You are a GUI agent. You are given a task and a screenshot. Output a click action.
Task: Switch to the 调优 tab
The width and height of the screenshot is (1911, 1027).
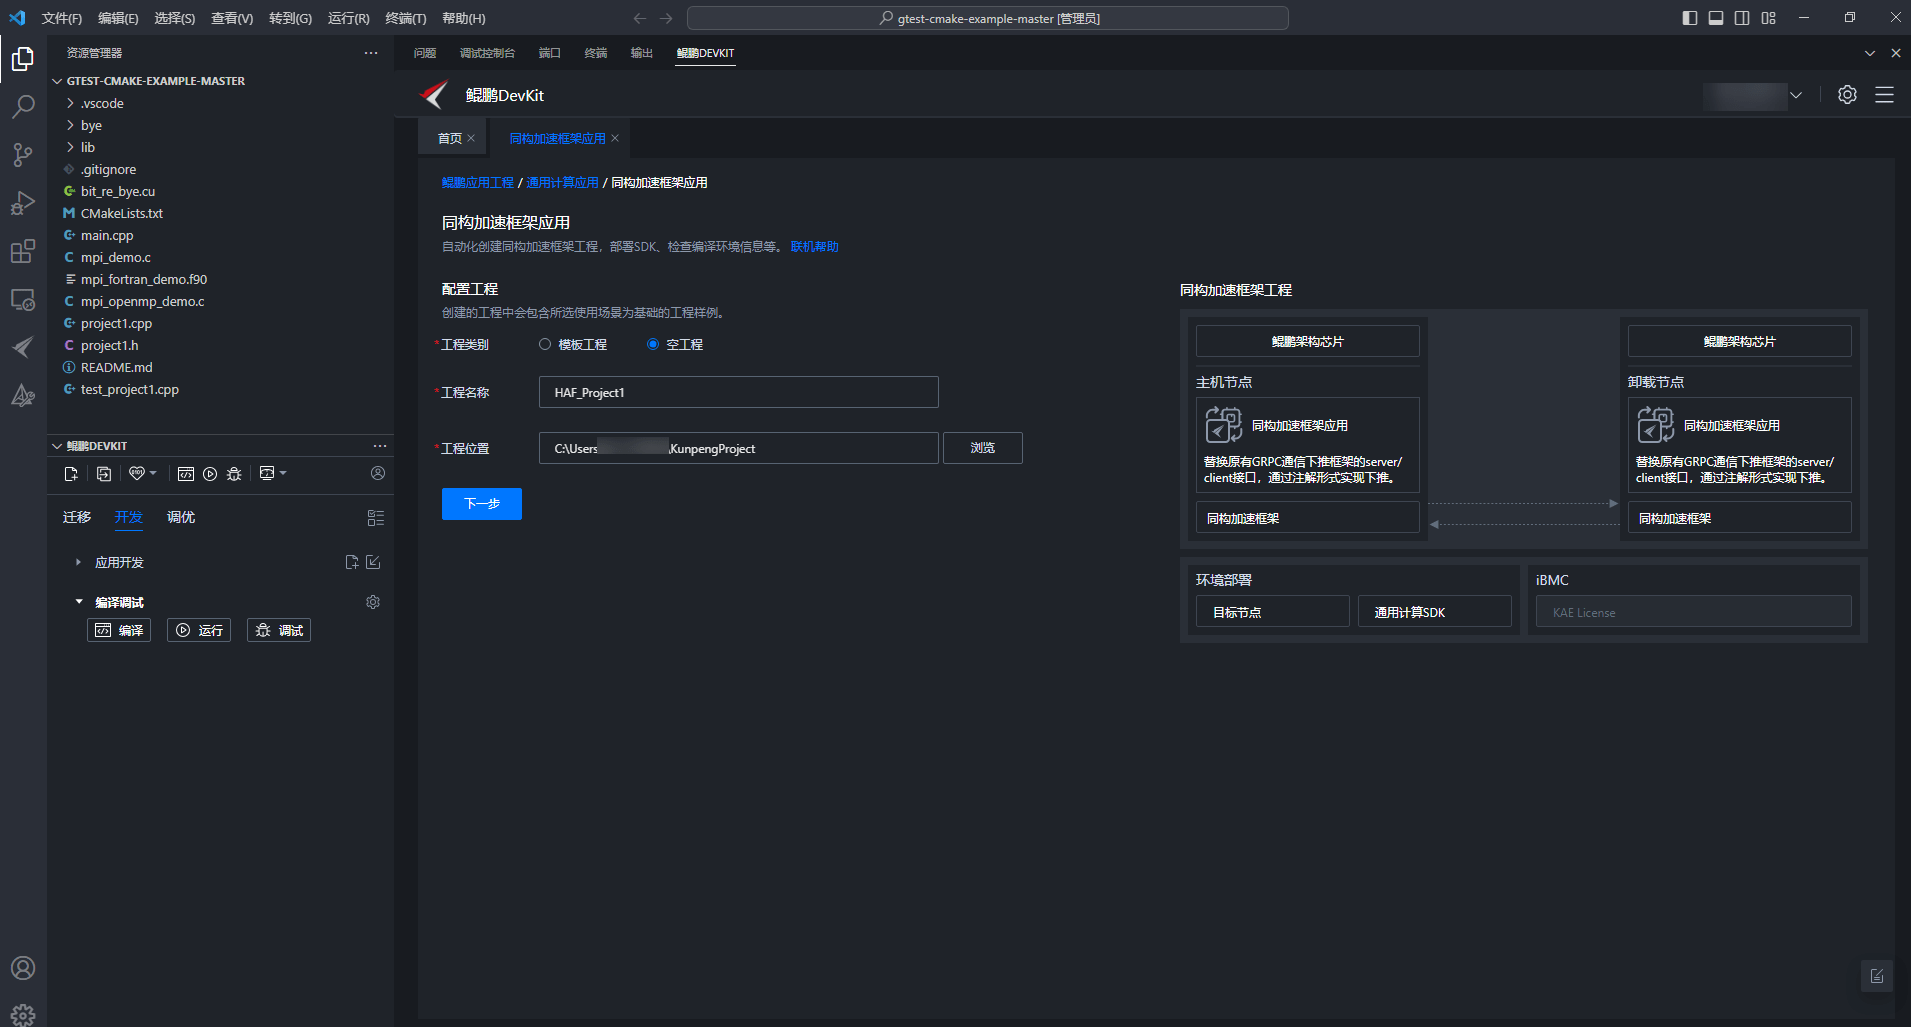pos(181,517)
